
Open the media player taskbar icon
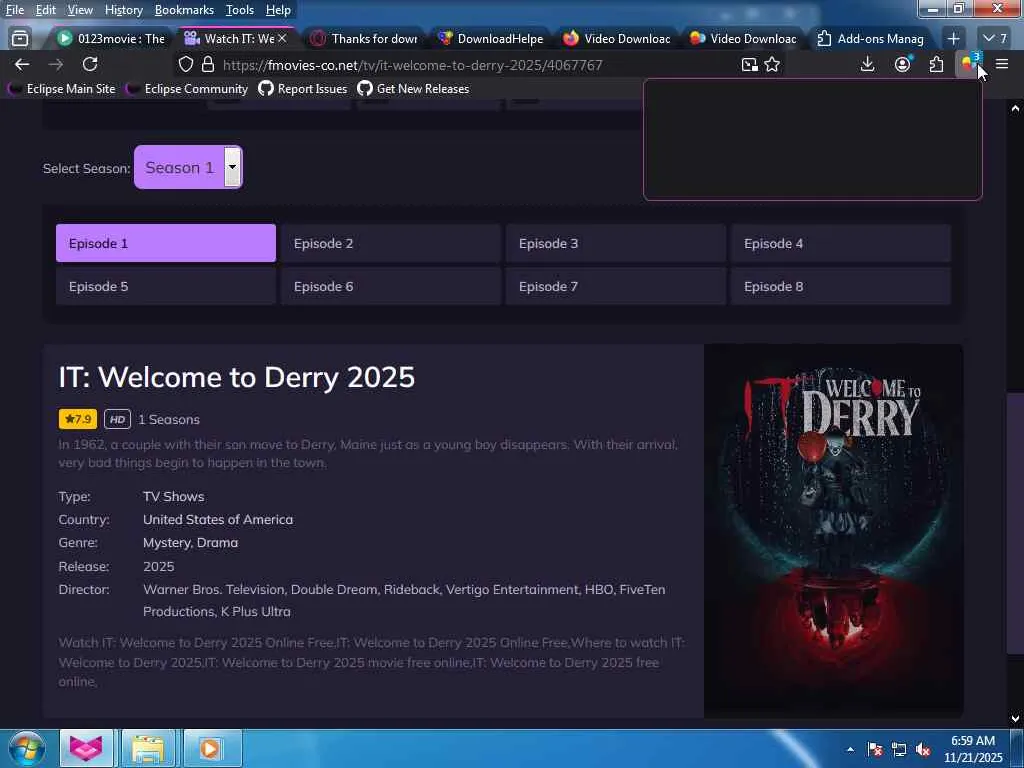coord(210,748)
